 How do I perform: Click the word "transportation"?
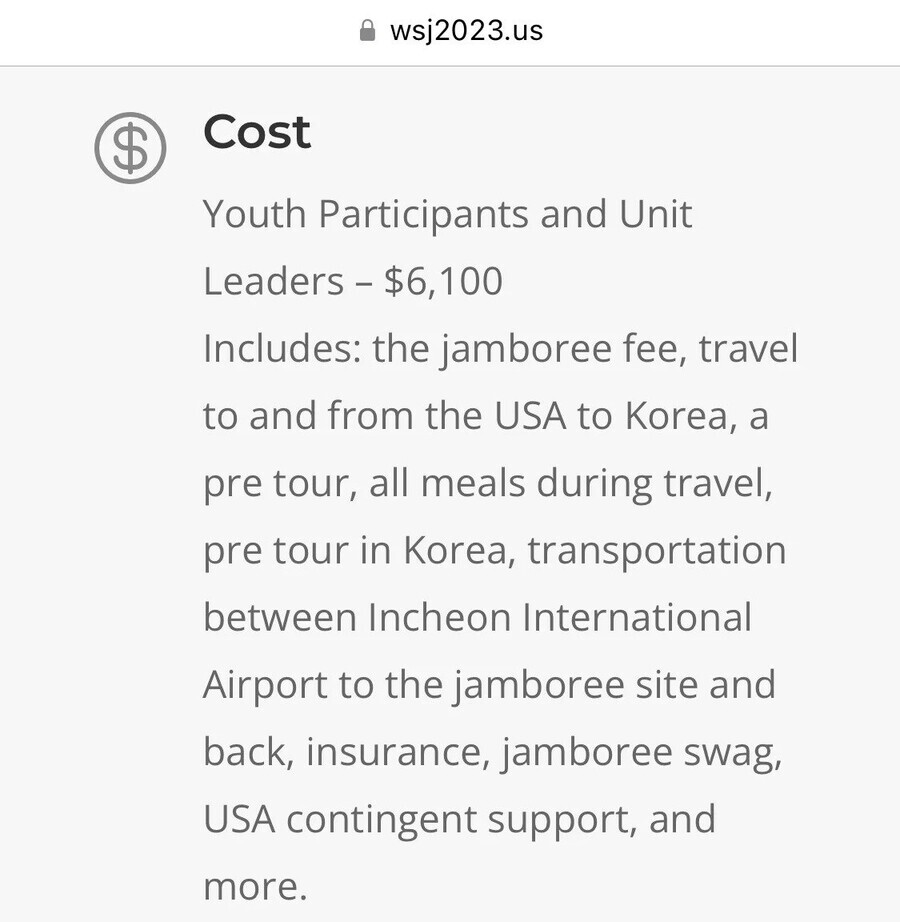(x=657, y=551)
